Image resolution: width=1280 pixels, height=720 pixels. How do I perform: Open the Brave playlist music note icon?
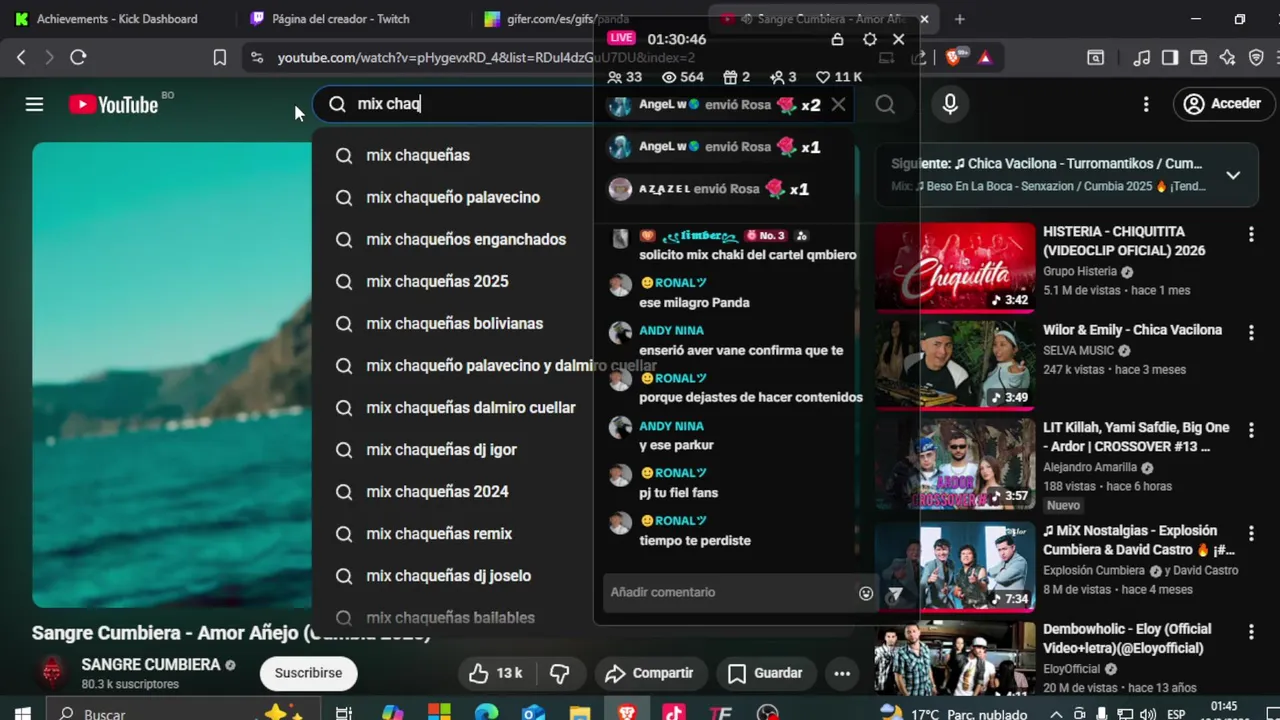[x=1141, y=58]
